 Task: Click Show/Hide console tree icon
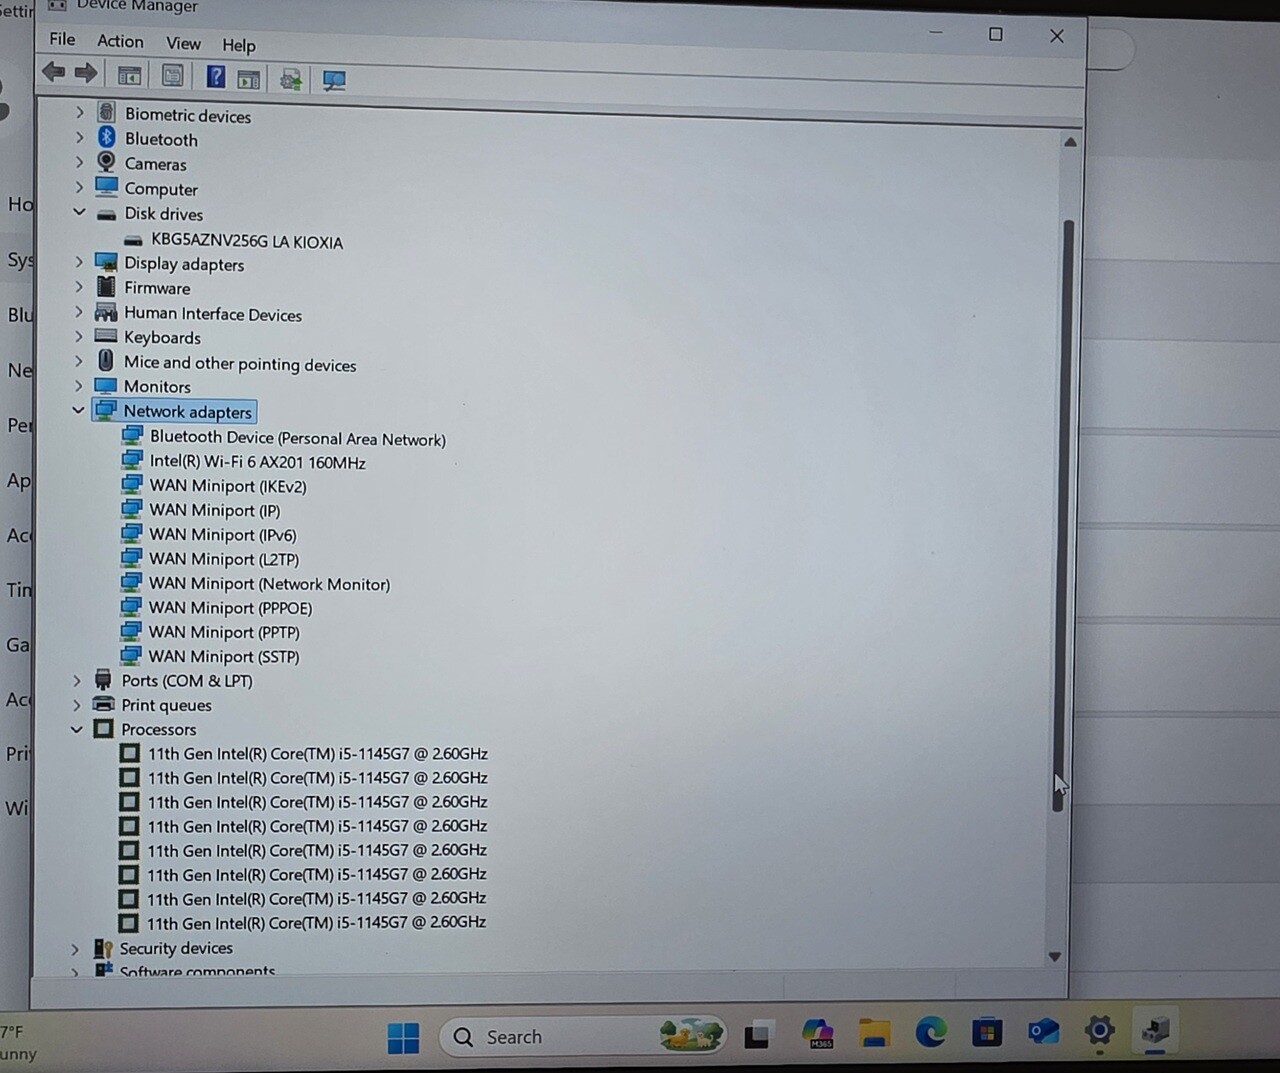tap(129, 76)
